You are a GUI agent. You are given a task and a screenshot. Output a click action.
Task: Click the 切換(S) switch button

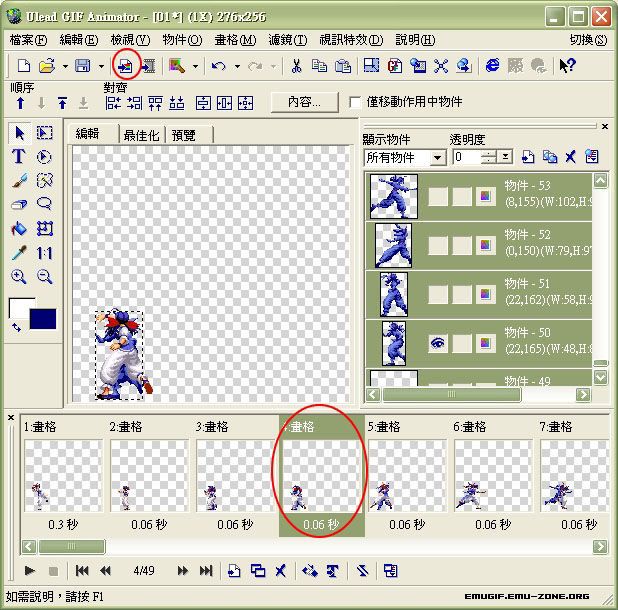(x=588, y=40)
